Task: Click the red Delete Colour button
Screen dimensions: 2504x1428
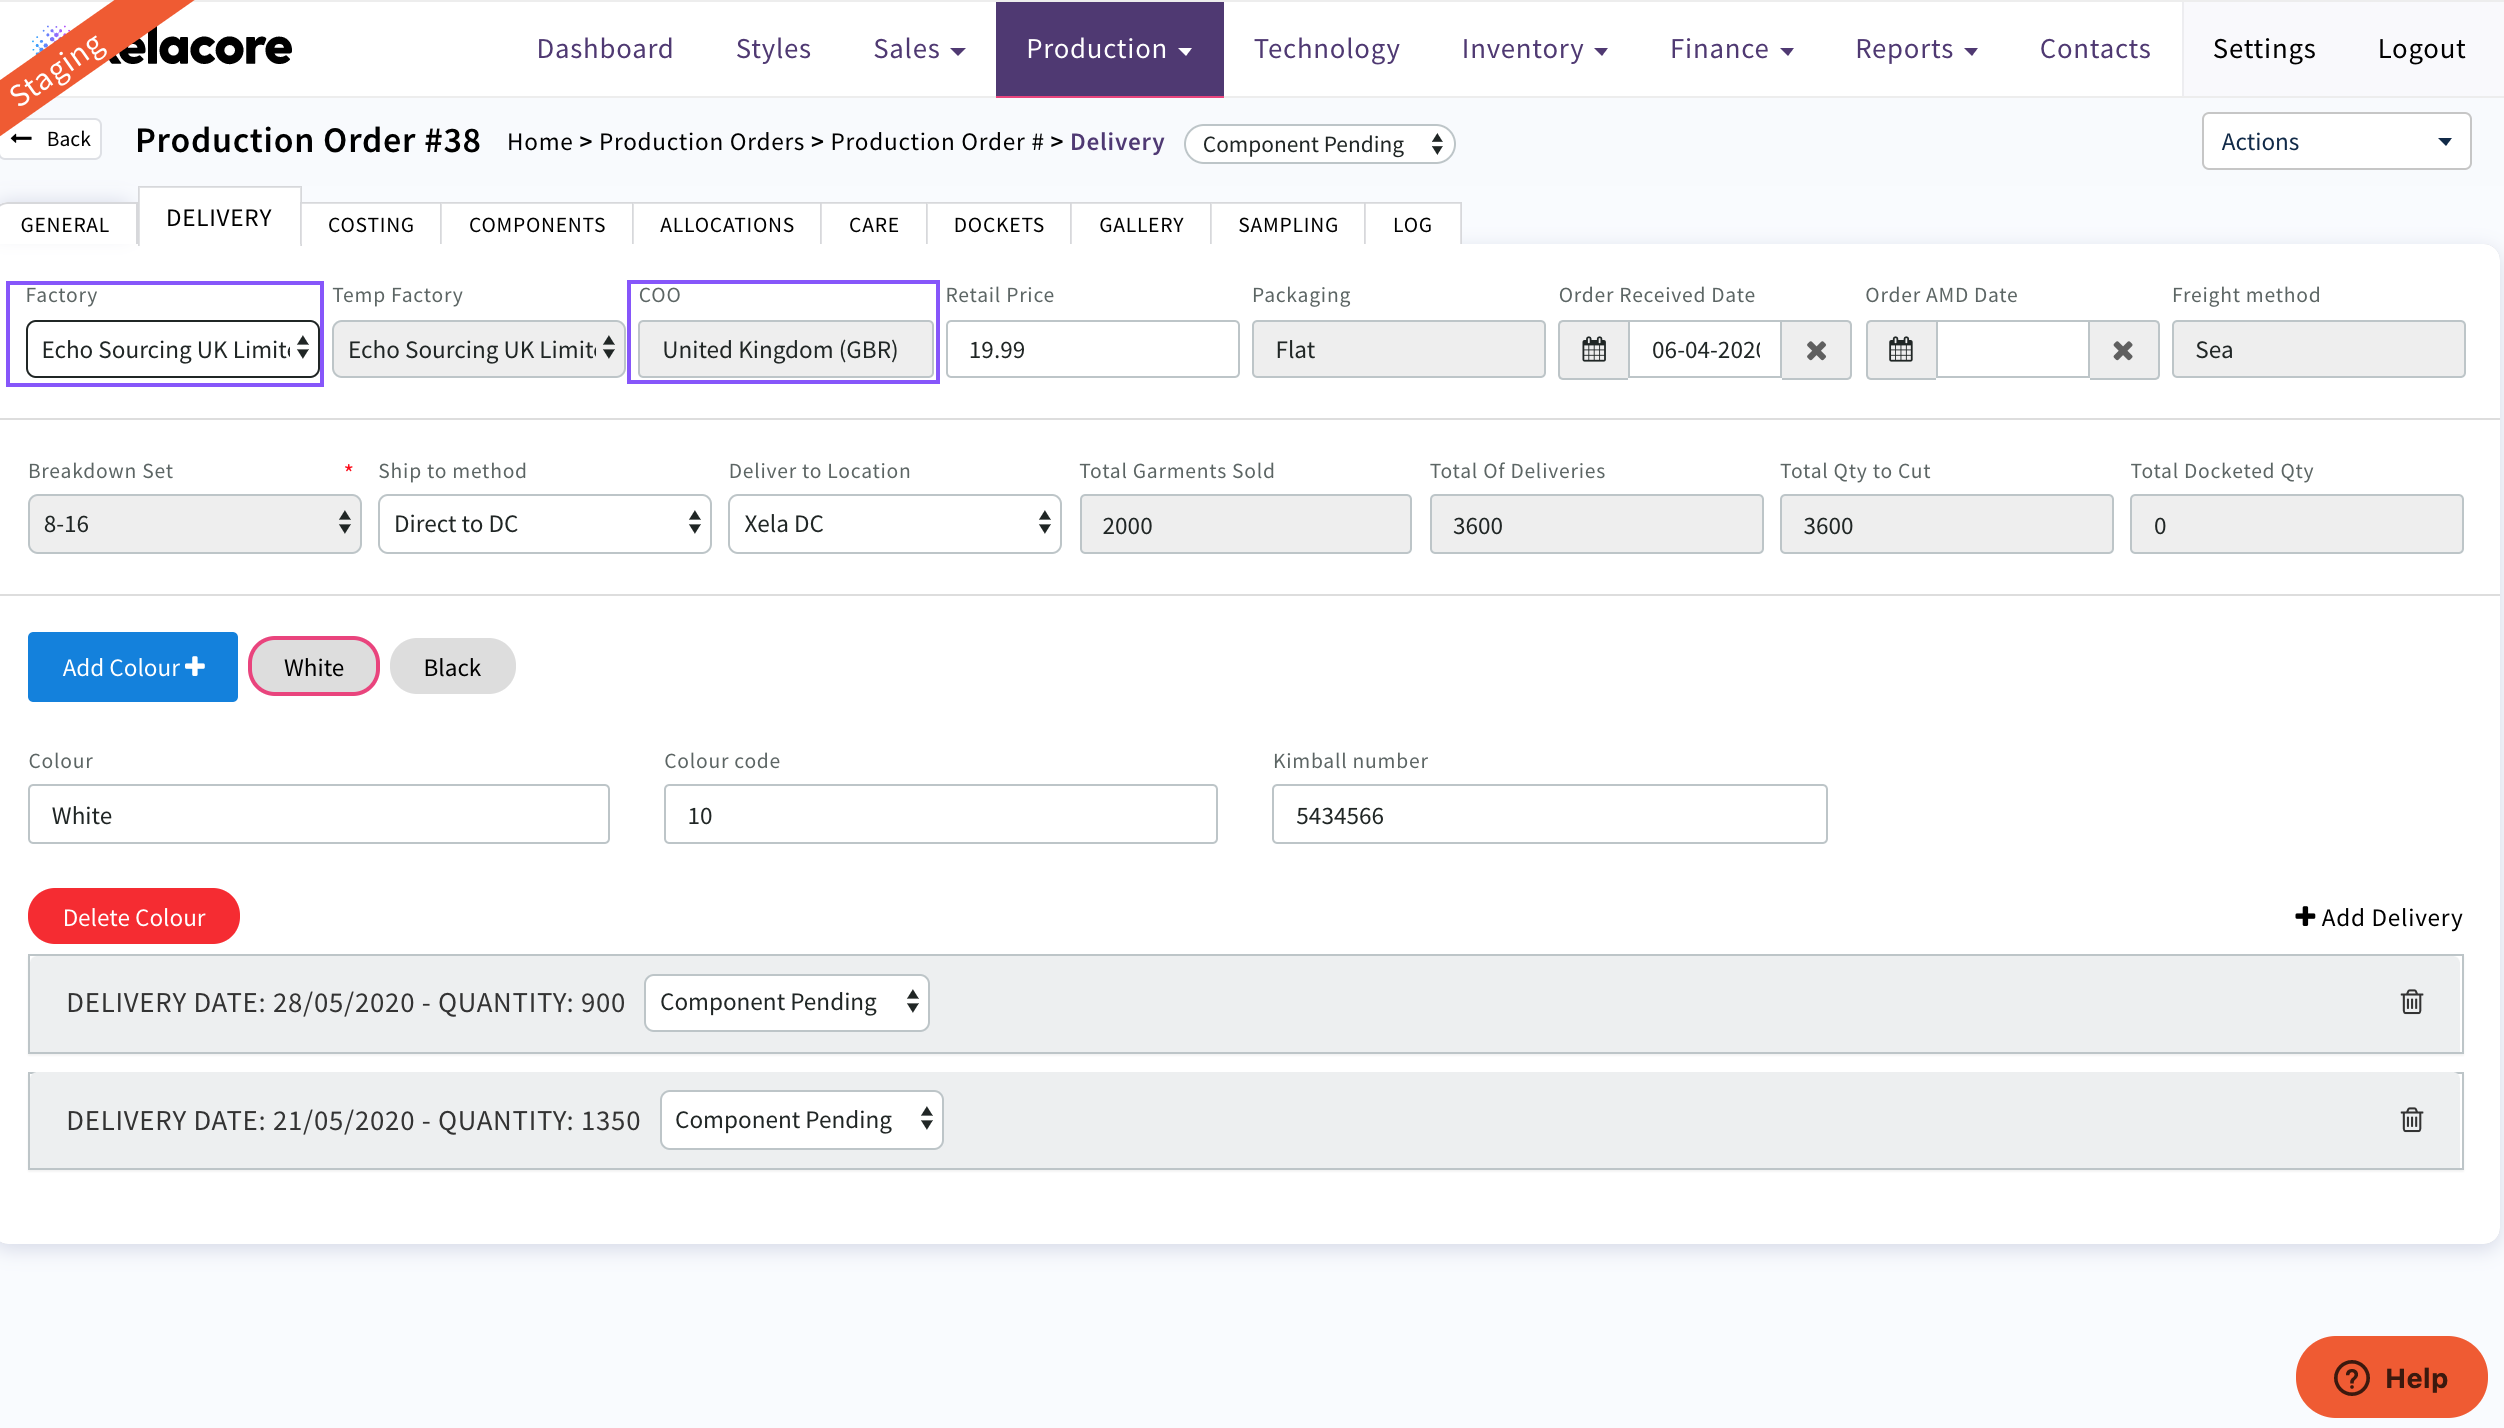Action: point(133,917)
